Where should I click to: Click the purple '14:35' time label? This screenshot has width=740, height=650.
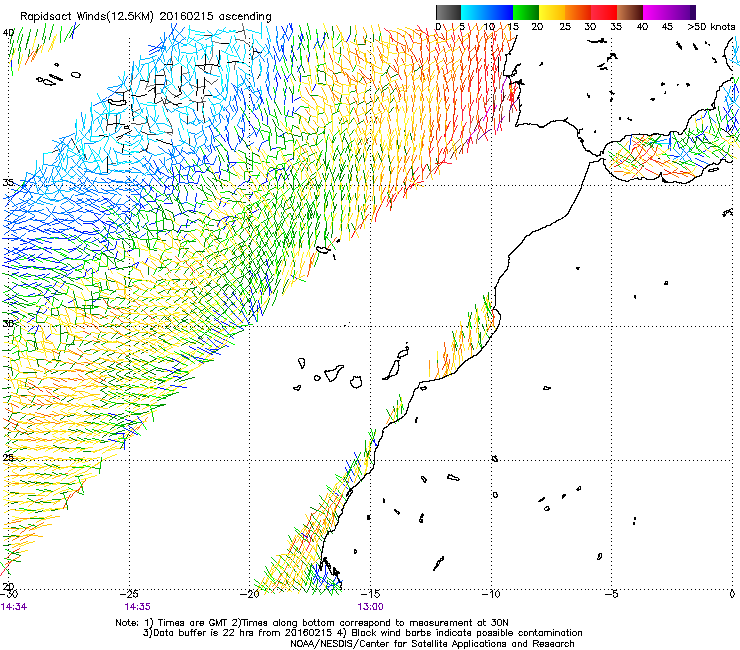(x=137, y=607)
